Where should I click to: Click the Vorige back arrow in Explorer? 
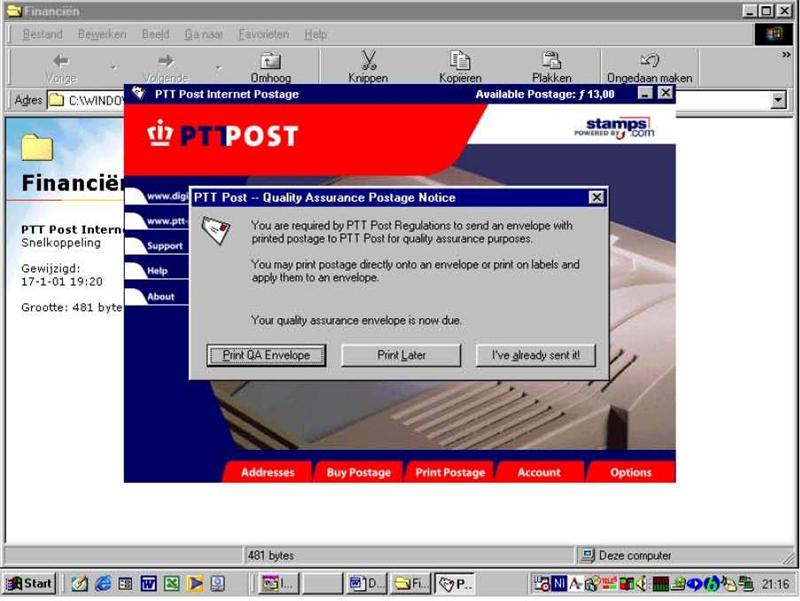tap(61, 61)
